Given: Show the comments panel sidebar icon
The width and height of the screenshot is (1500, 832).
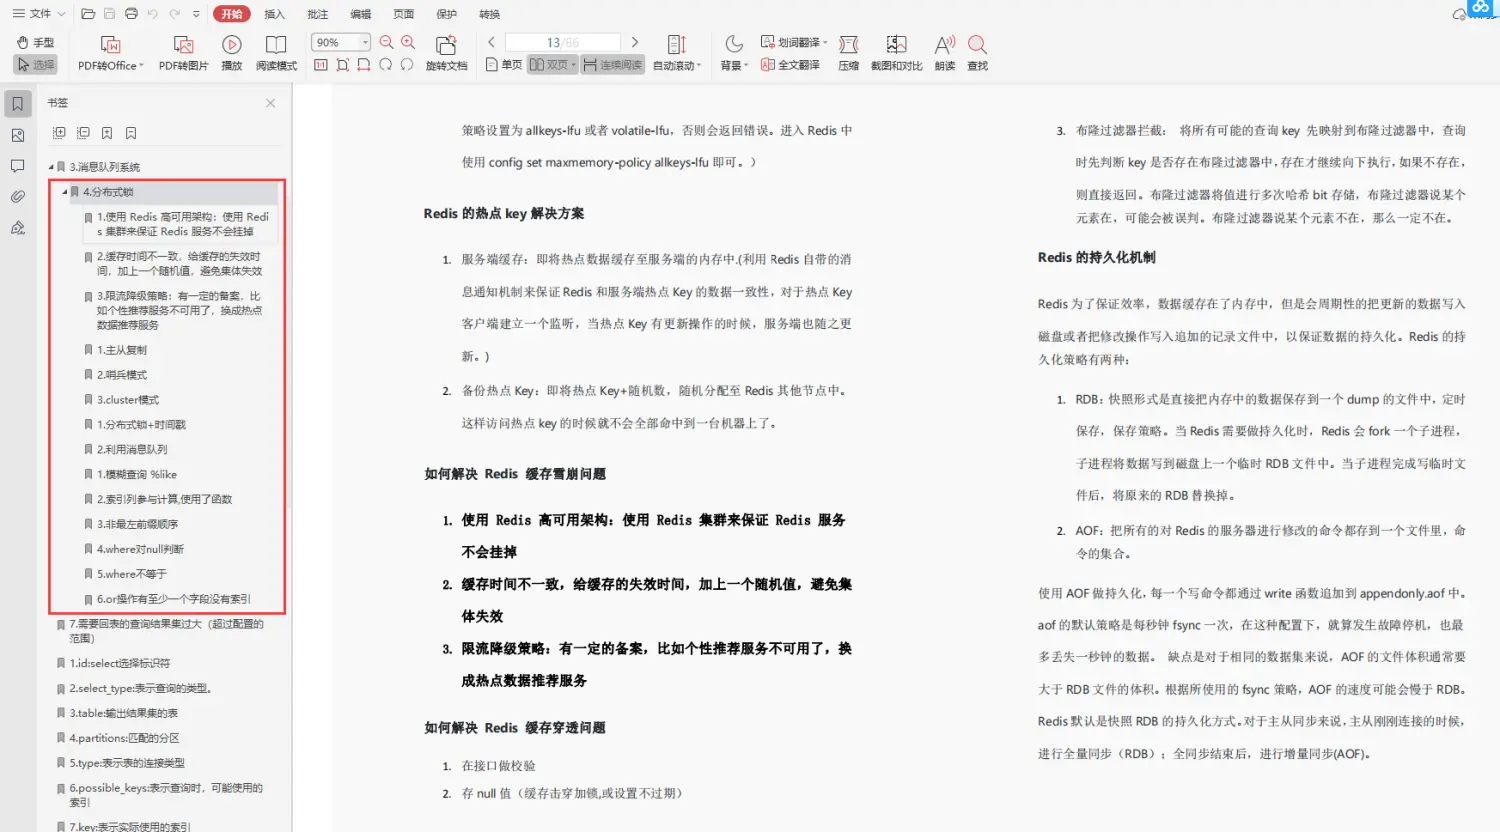Looking at the screenshot, I should (17, 166).
